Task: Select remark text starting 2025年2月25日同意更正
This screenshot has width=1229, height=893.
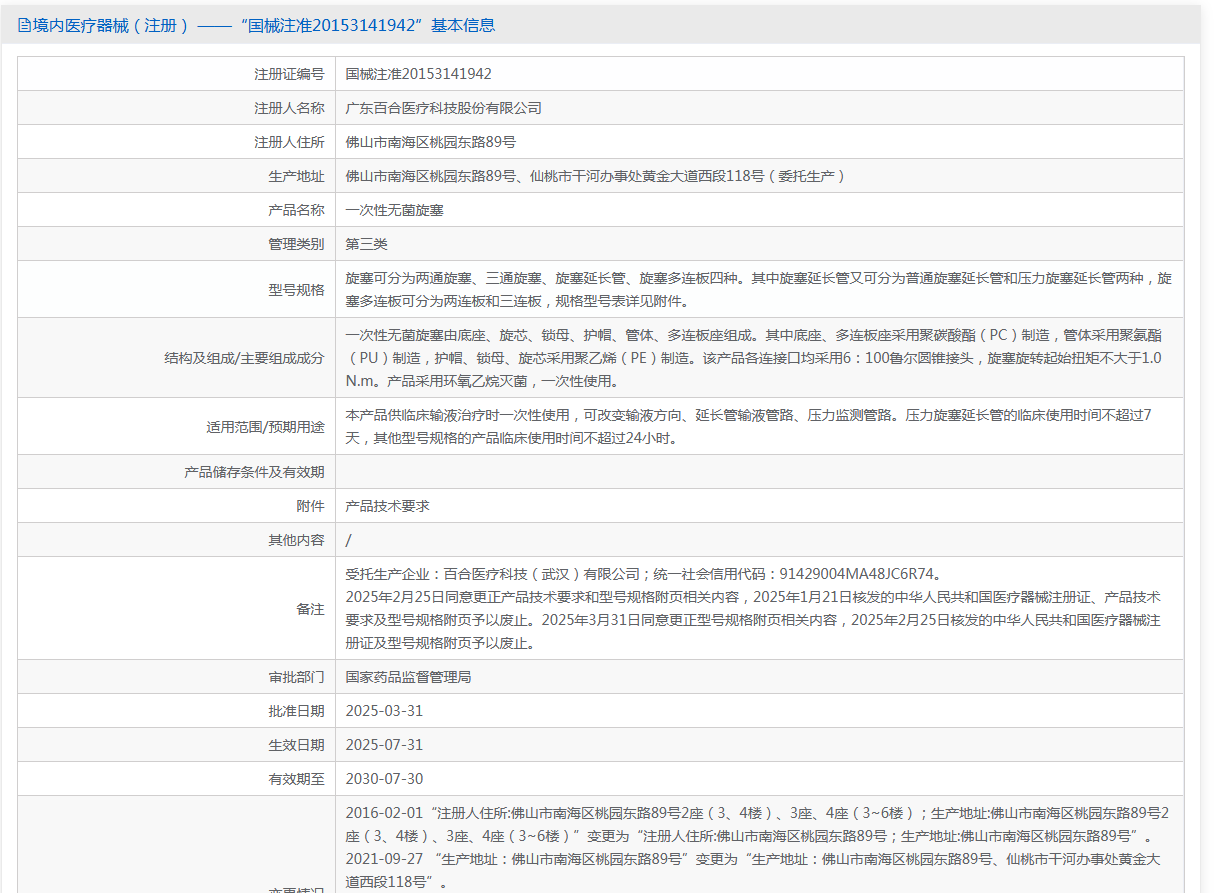Action: [x=752, y=620]
